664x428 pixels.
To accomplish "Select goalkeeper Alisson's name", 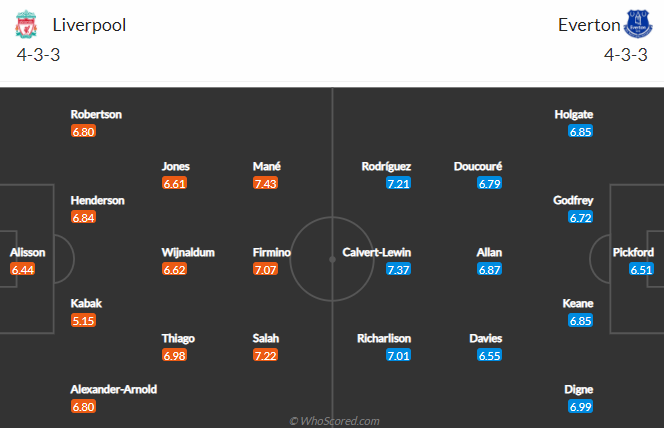I will pos(28,252).
